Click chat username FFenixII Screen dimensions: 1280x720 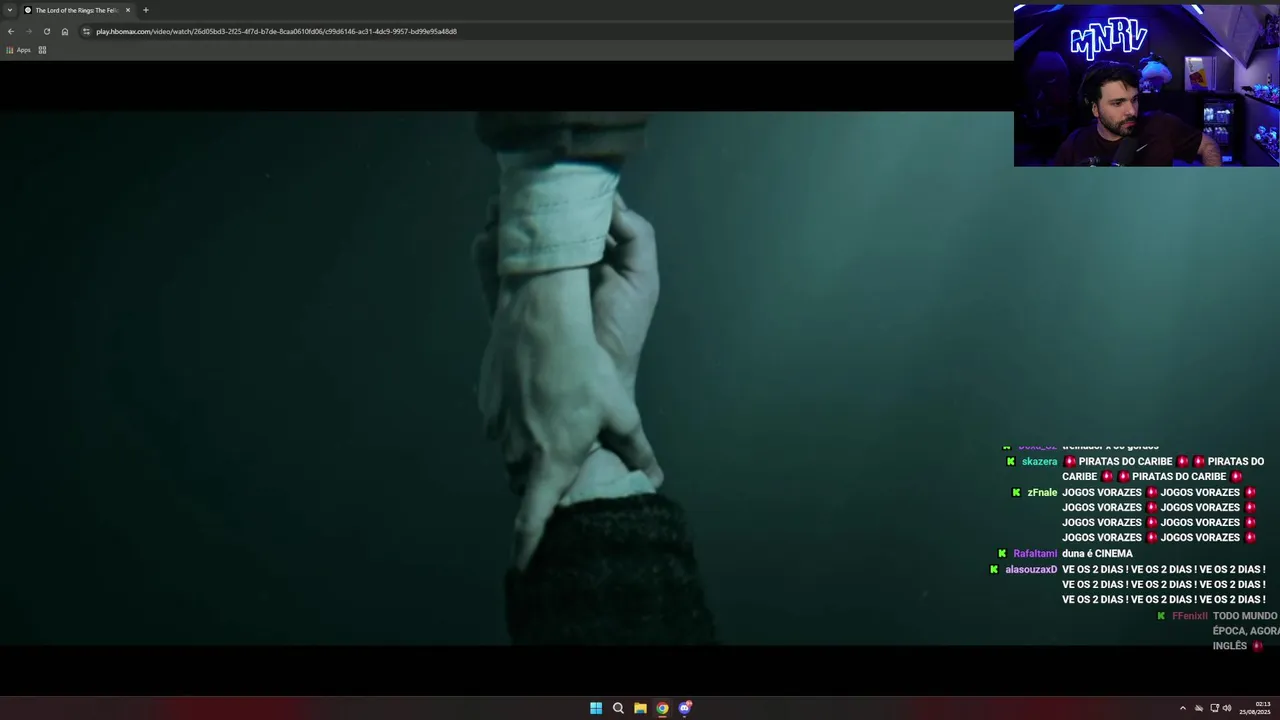click(x=1190, y=616)
